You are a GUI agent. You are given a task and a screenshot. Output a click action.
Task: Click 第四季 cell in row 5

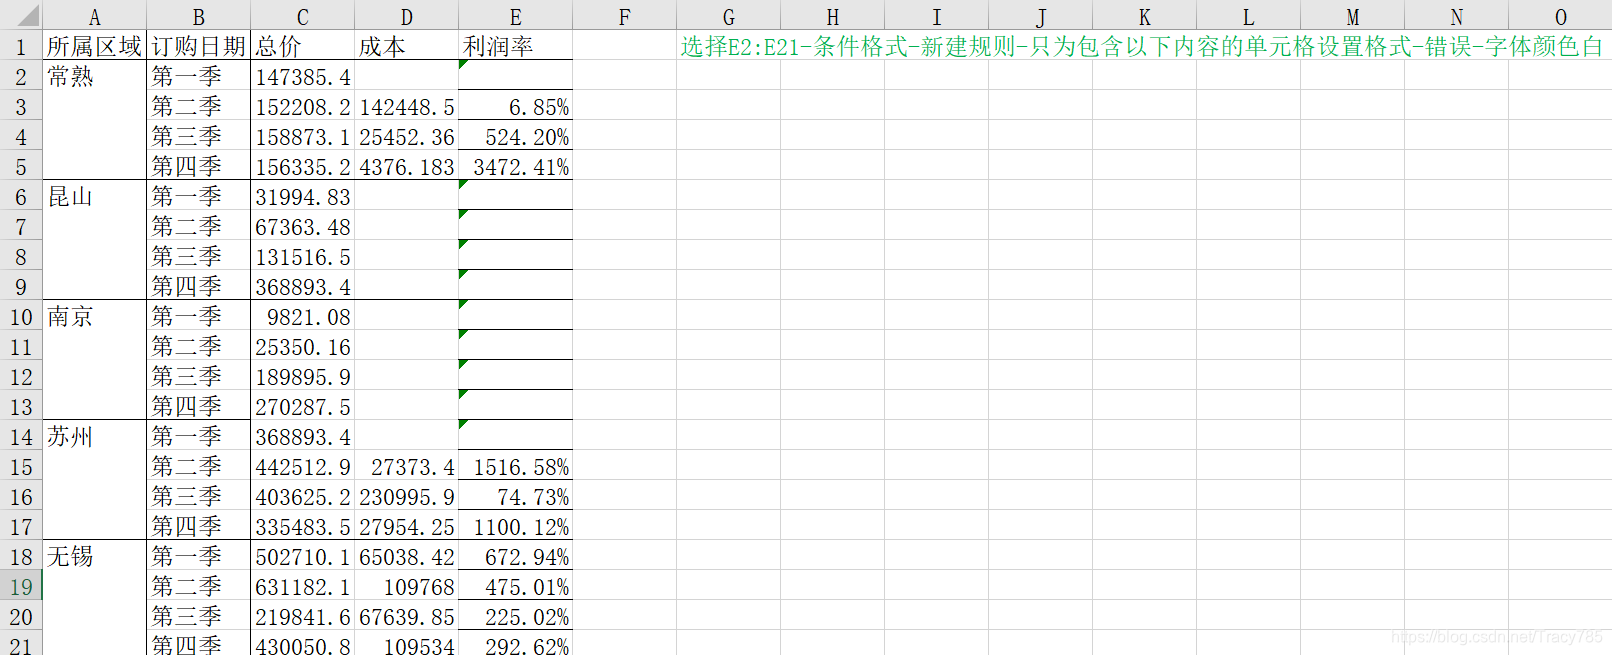coord(198,166)
